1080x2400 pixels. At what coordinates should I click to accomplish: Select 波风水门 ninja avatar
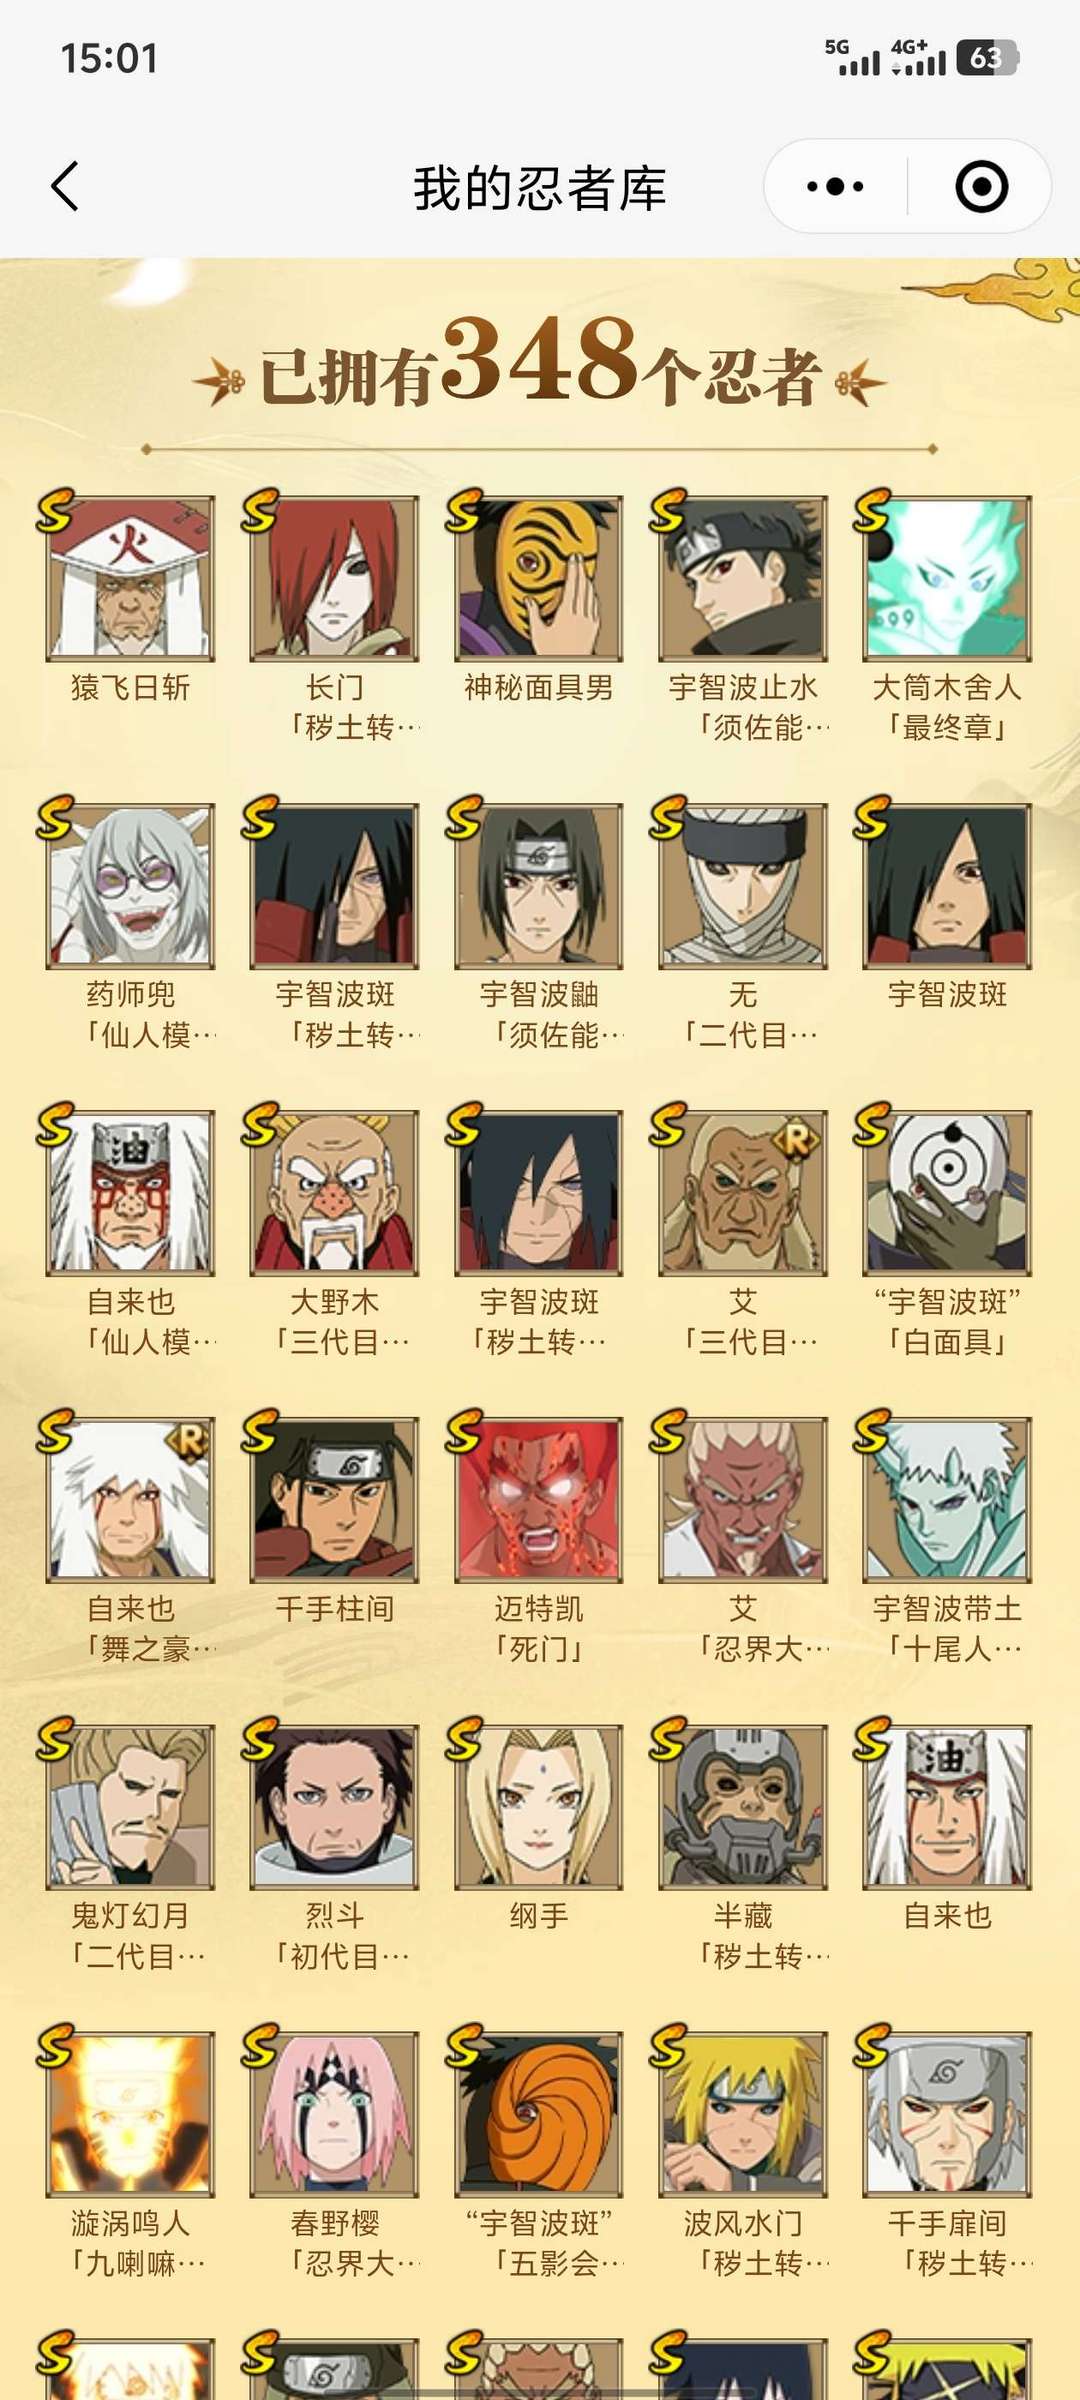(742, 2114)
